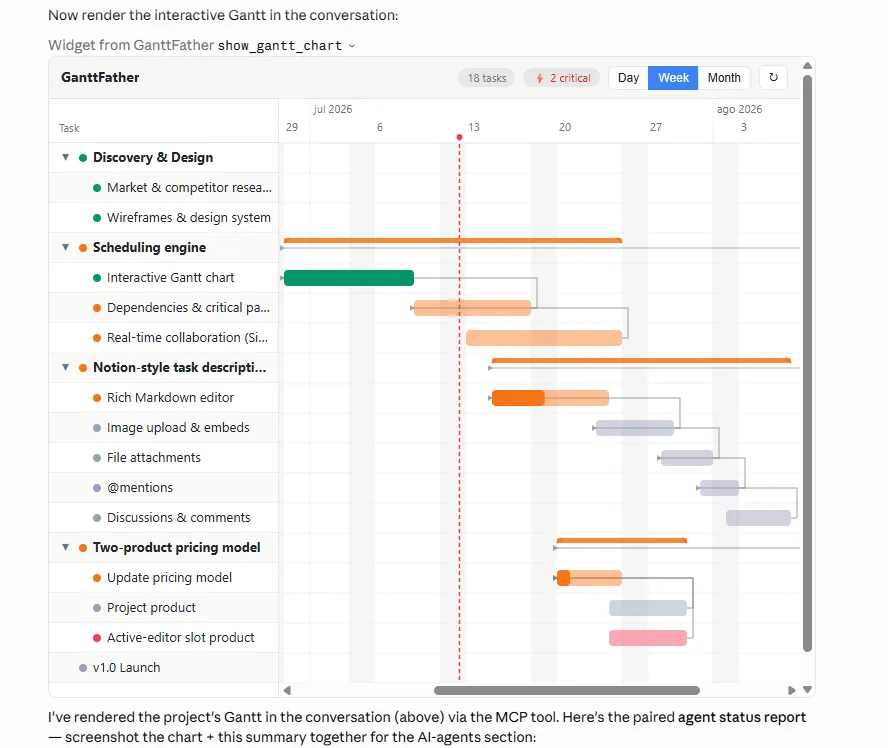Click the gray status dot beside v1.0 Launch

pyautogui.click(x=83, y=668)
